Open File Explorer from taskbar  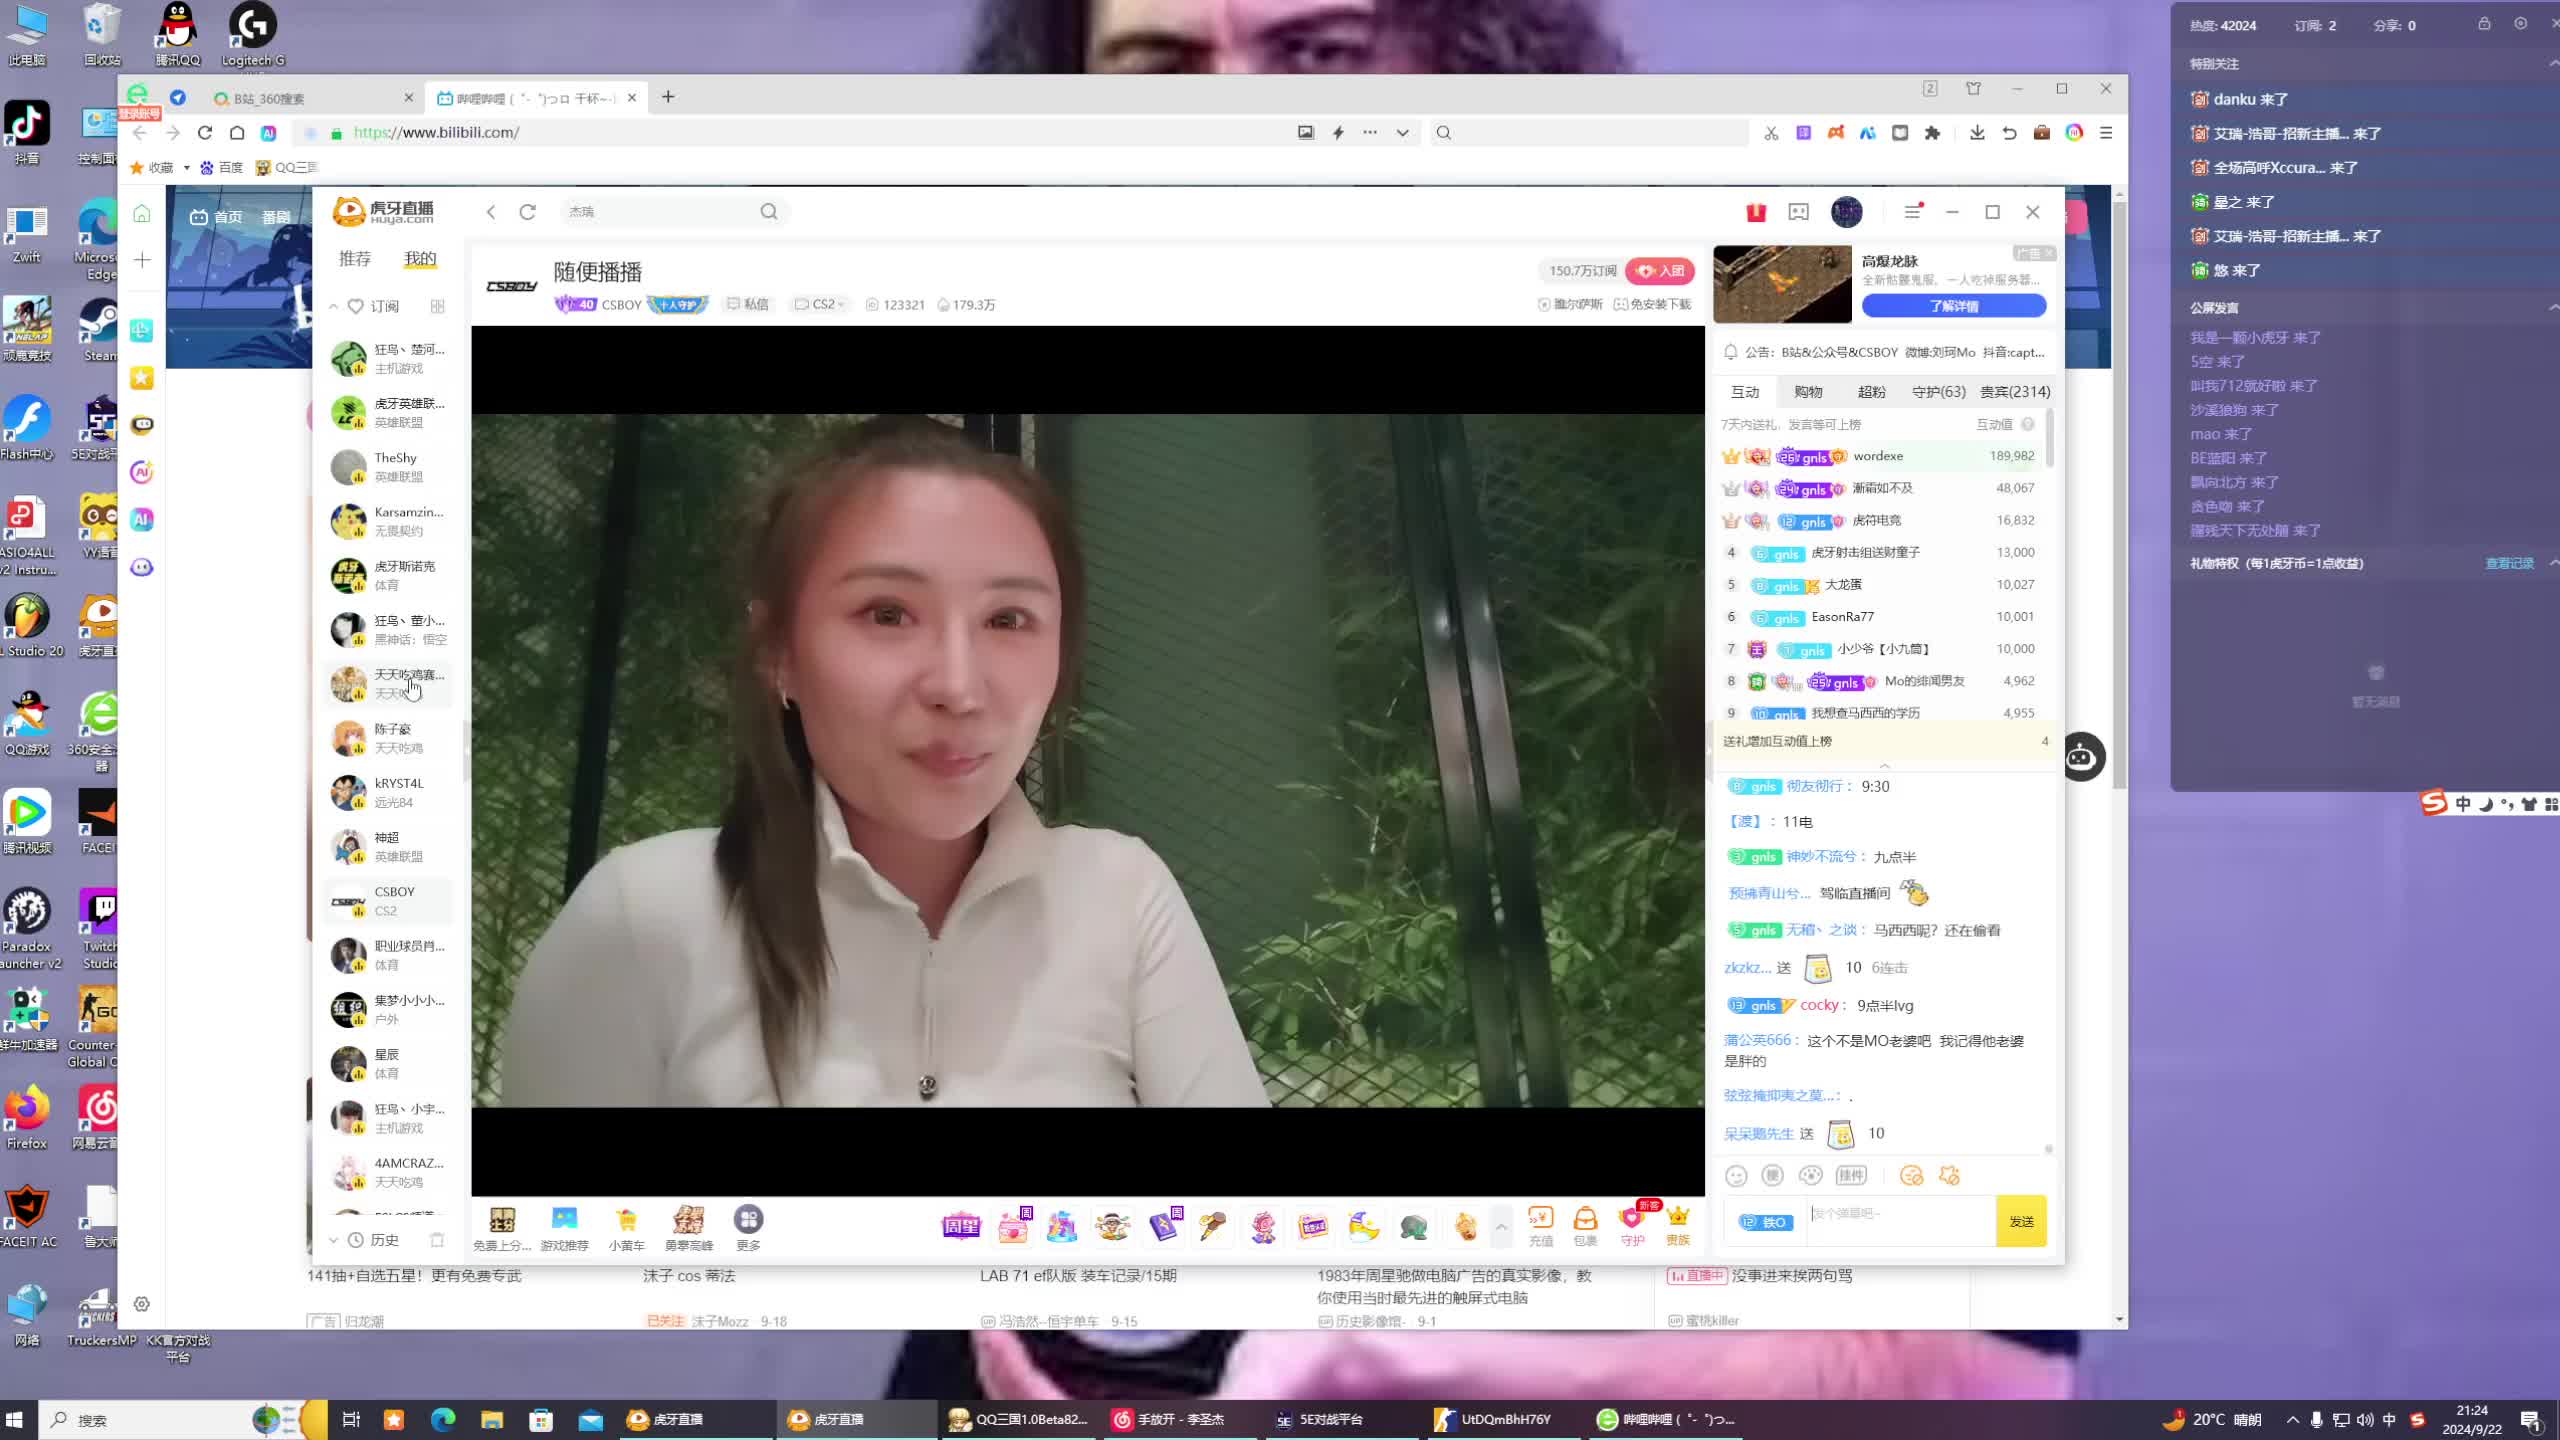tap(492, 1419)
